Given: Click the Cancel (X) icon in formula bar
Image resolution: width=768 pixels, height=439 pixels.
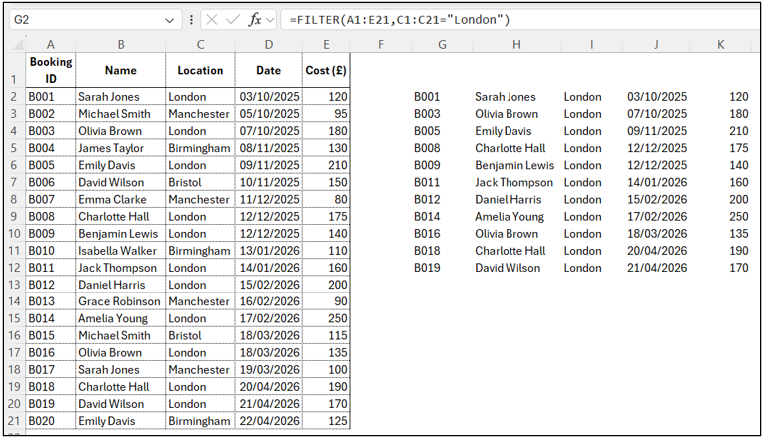Looking at the screenshot, I should pyautogui.click(x=212, y=20).
